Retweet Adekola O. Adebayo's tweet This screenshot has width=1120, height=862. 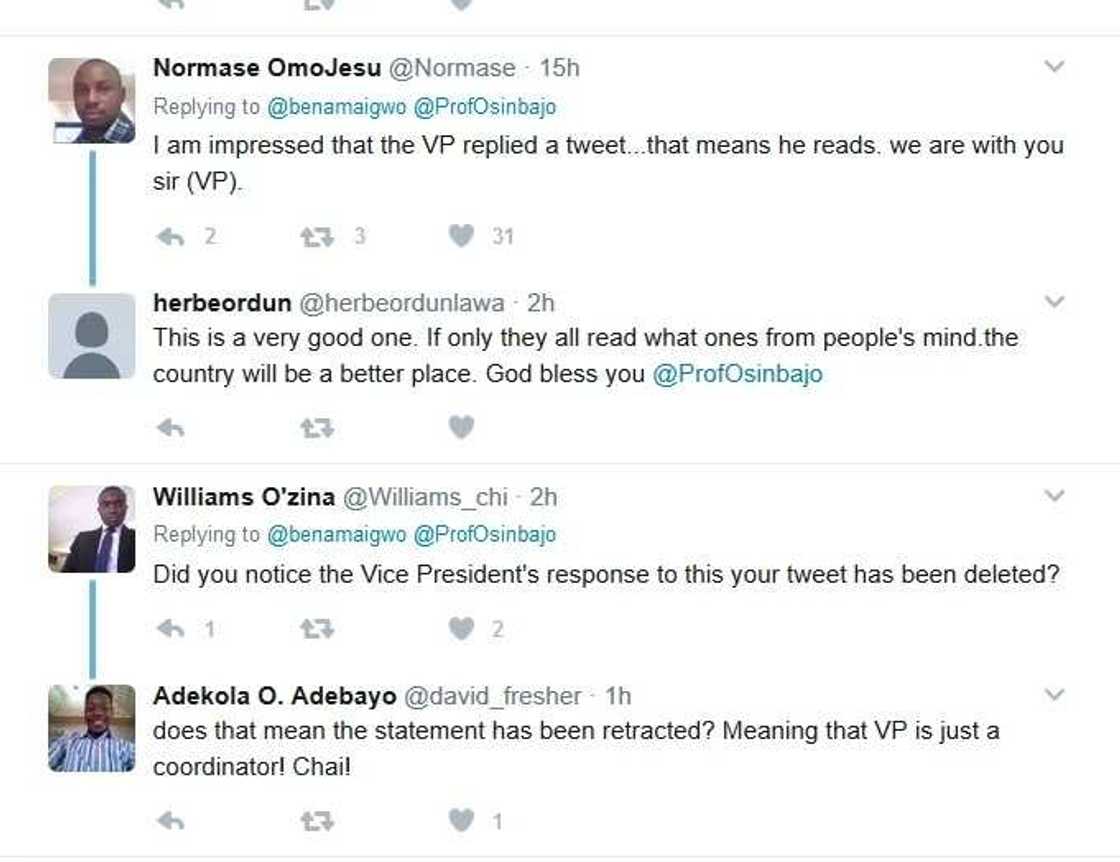pos(317,821)
